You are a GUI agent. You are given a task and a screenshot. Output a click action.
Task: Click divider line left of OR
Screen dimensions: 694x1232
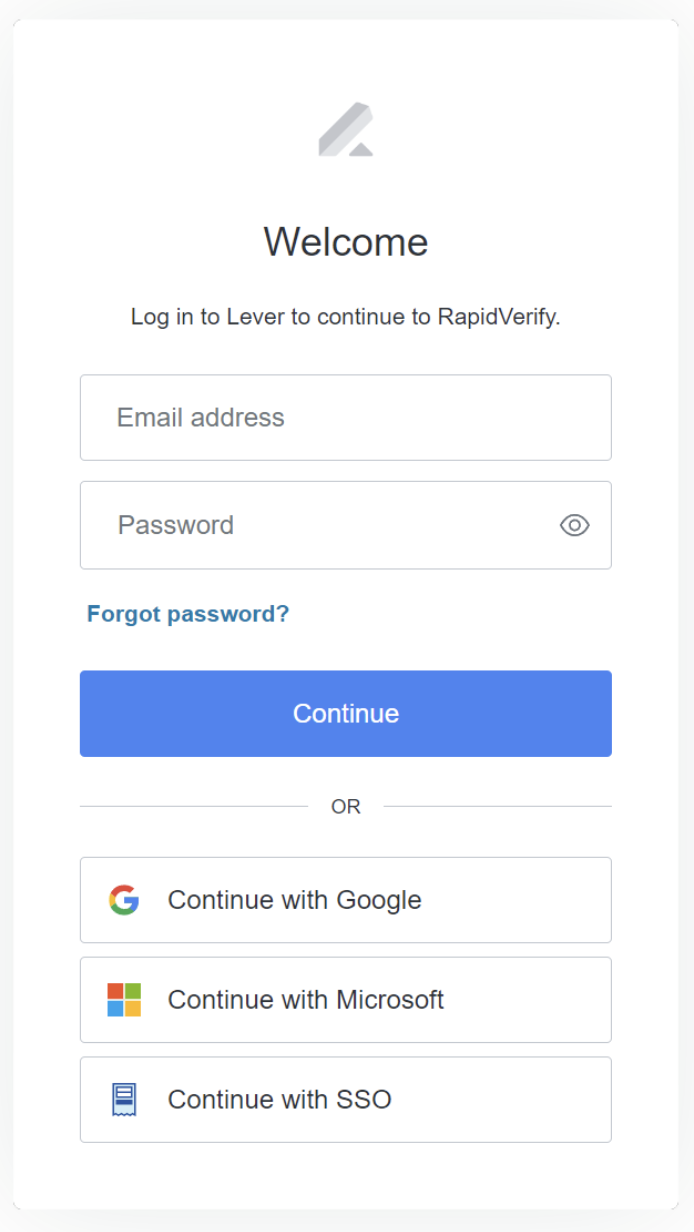[x=194, y=806]
